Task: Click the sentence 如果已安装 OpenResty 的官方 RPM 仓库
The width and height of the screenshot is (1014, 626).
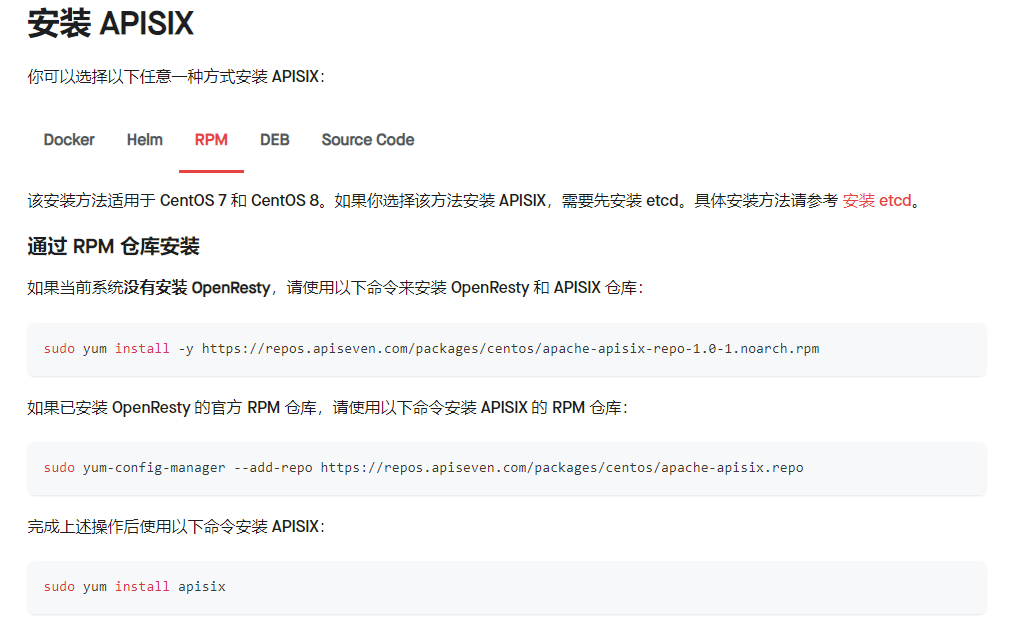Action: point(172,407)
